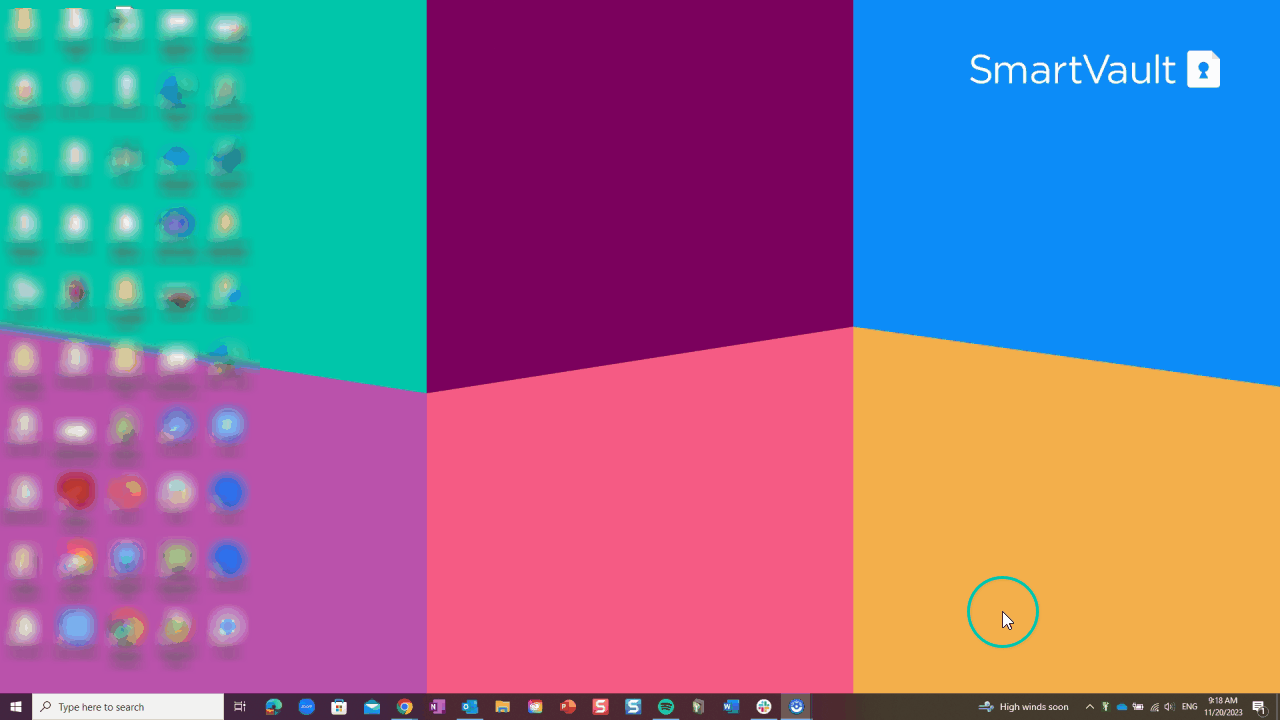
Task: Open Spotify from the taskbar
Action: coord(666,707)
